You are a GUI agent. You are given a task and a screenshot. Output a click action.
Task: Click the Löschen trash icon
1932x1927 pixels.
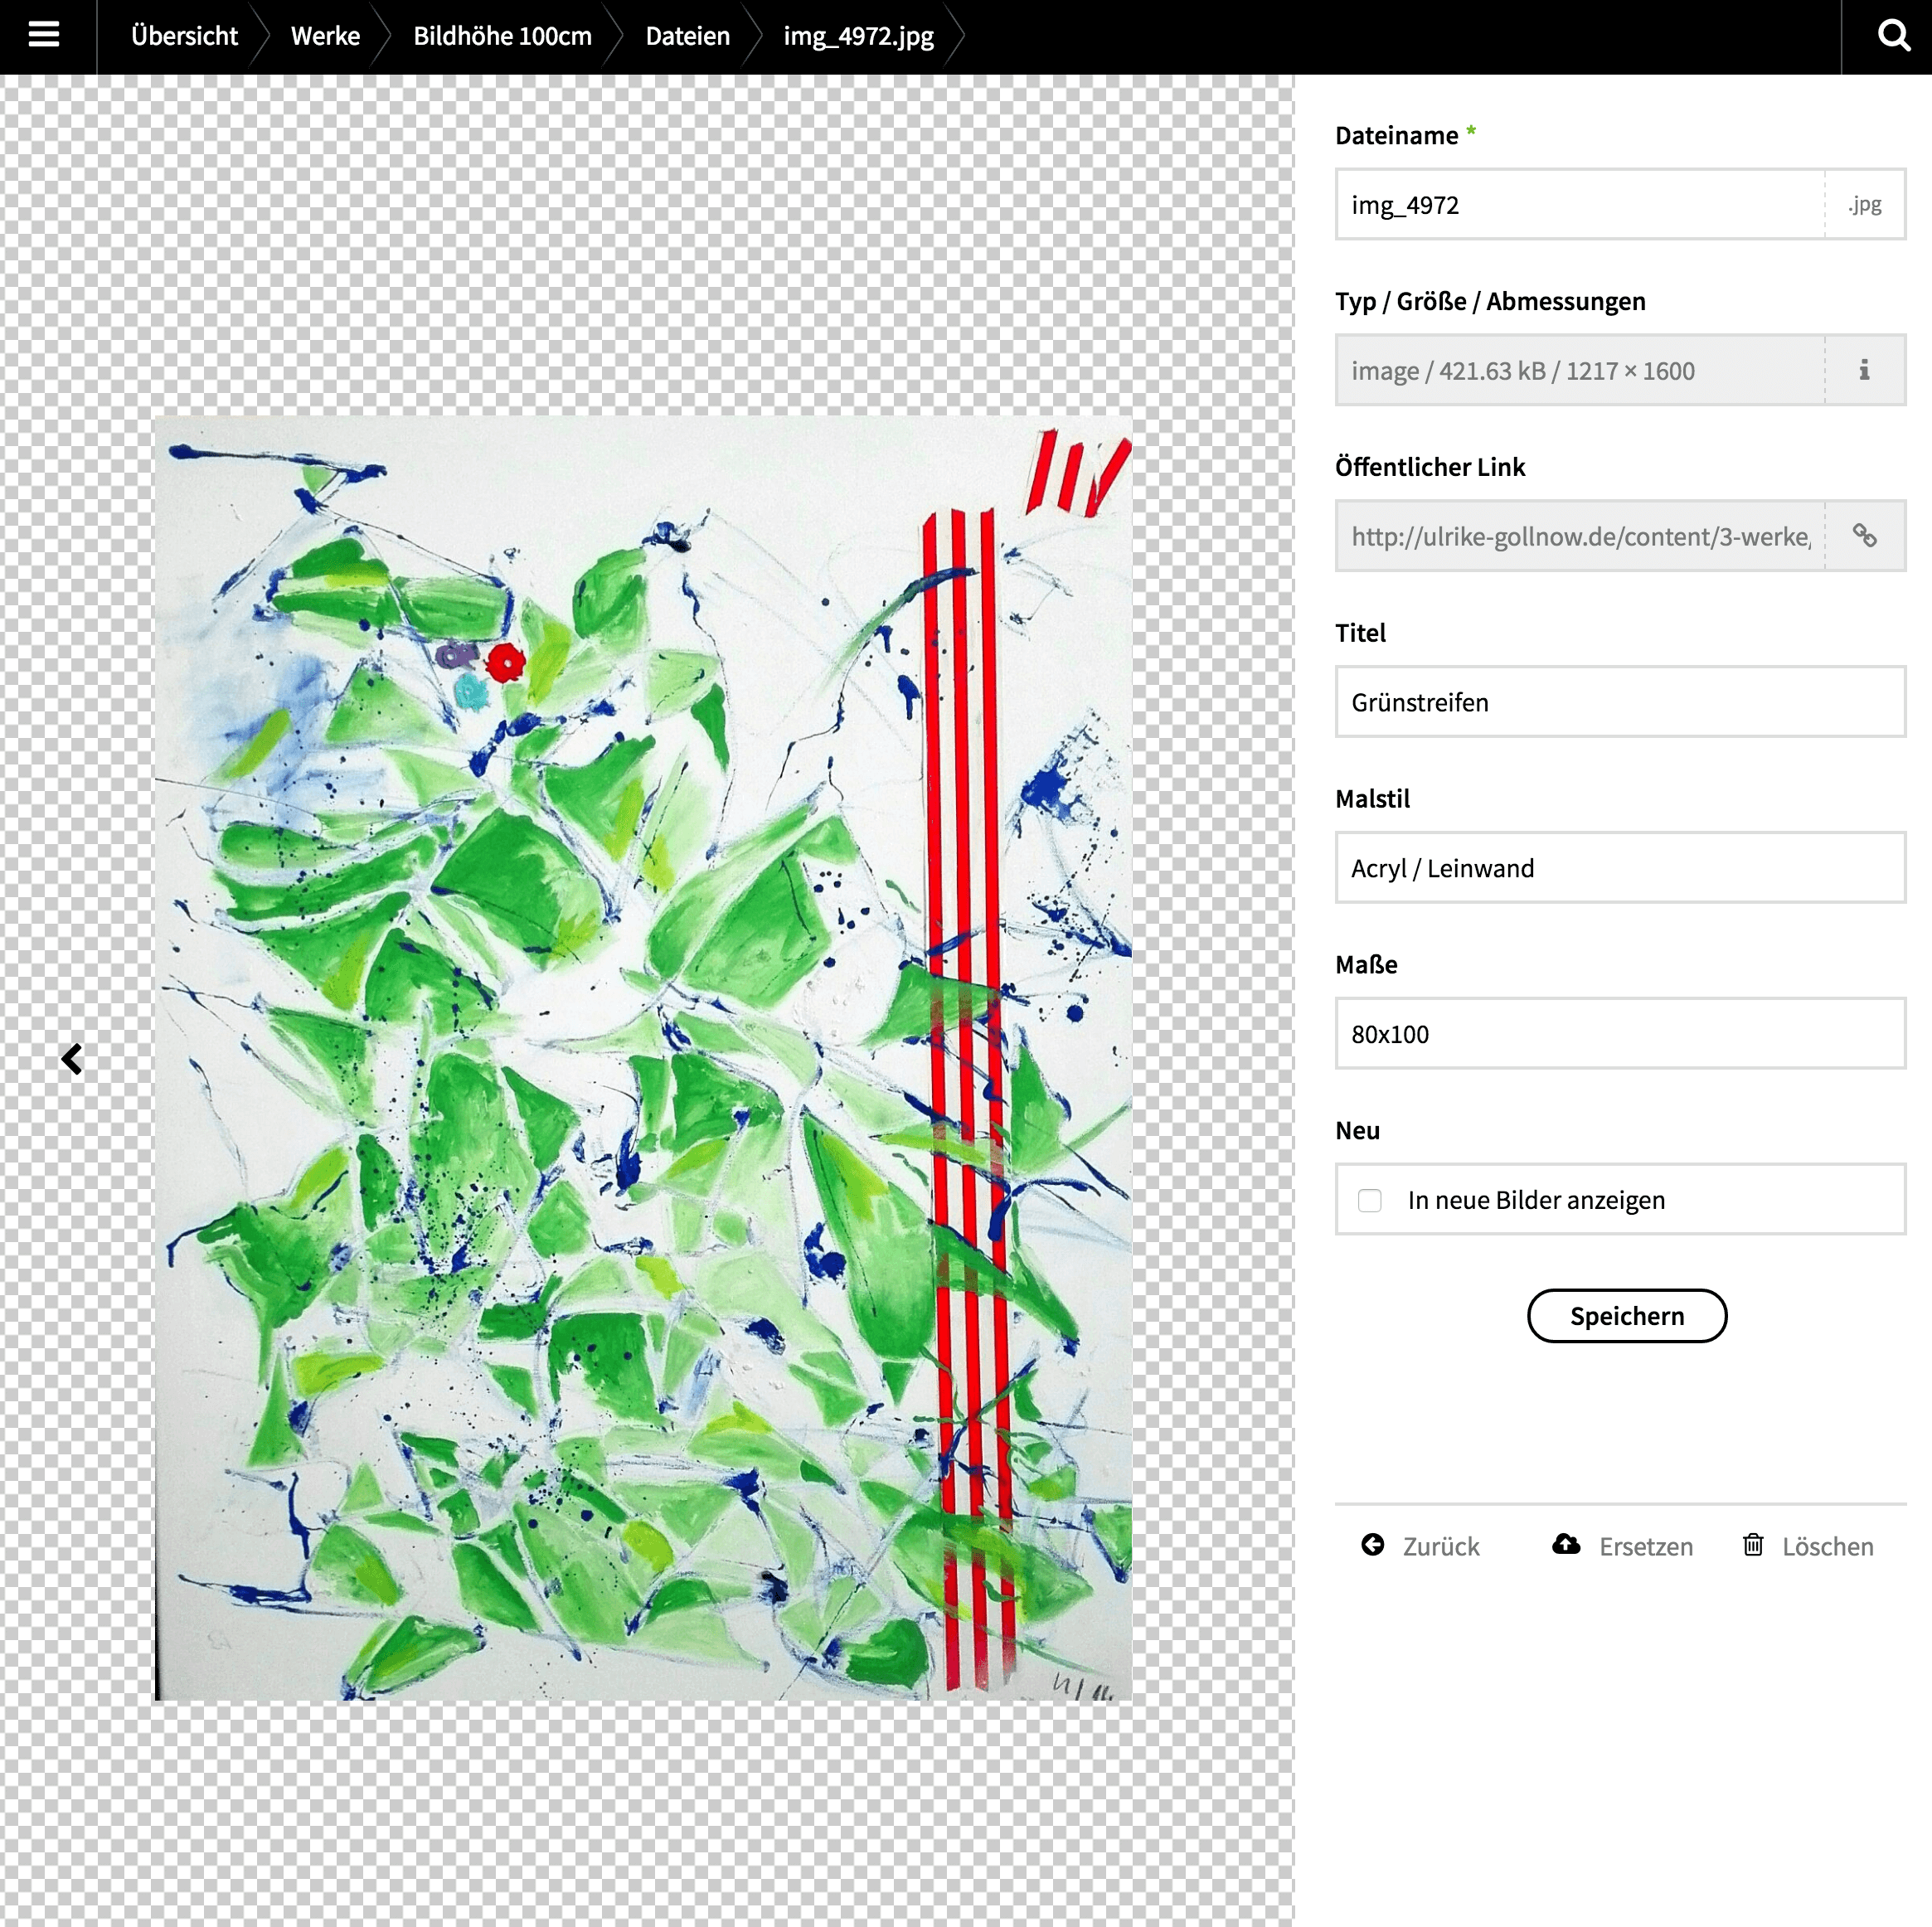(1753, 1545)
